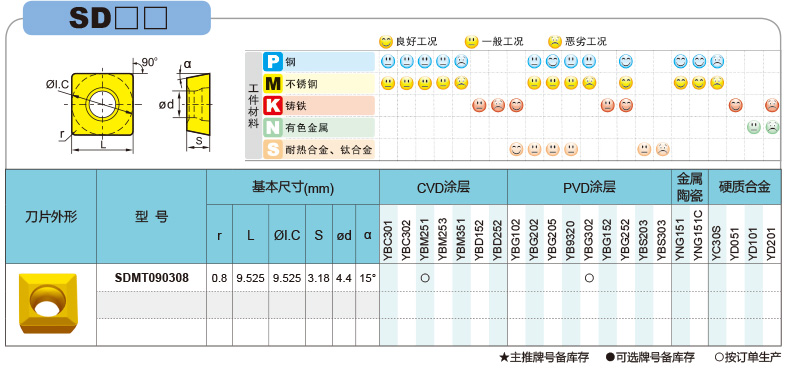Click the 基本尺寸(mm) header

coord(293,188)
